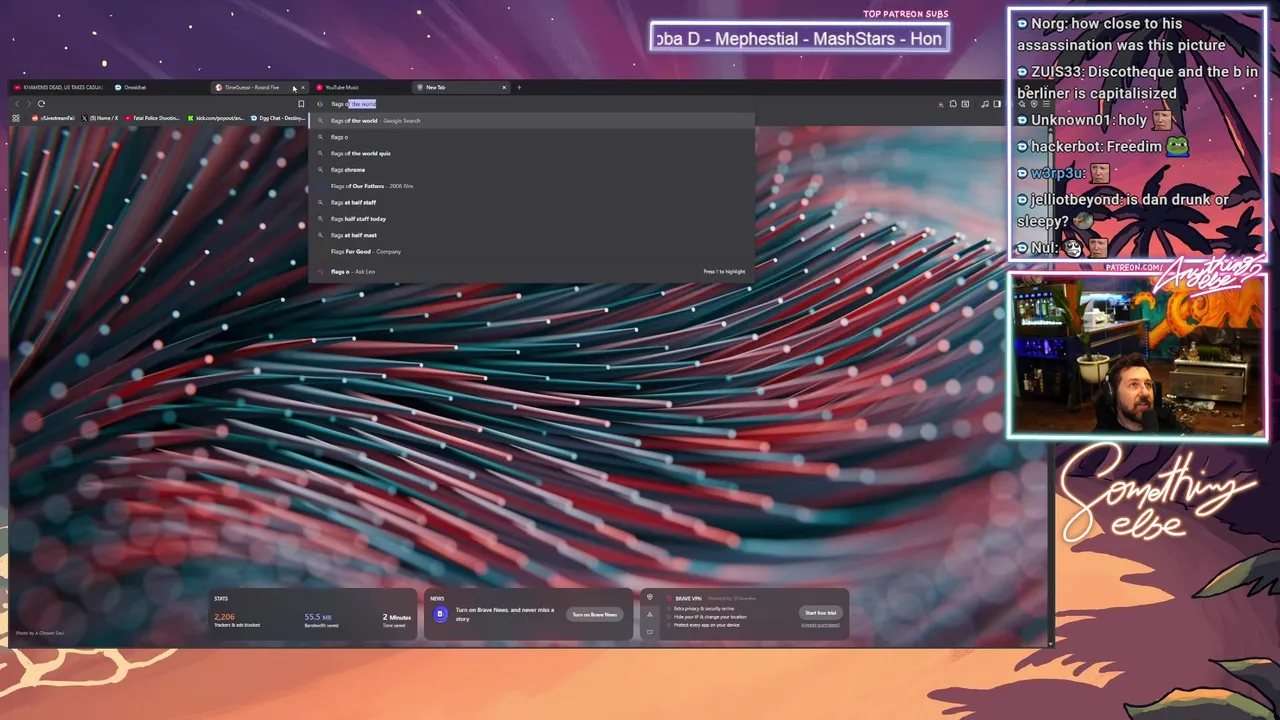This screenshot has width=1280, height=720.
Task: Click the 55.5 MB bandwidth saved stat
Action: pos(321,621)
